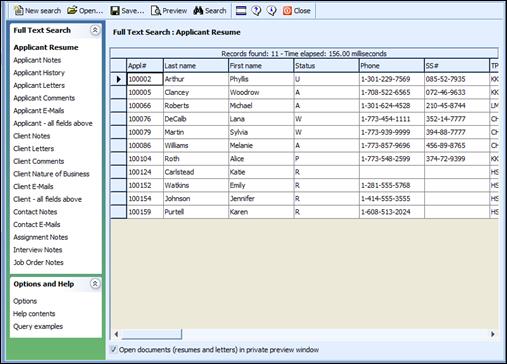Collapse the Options and Help panel

click(95, 284)
